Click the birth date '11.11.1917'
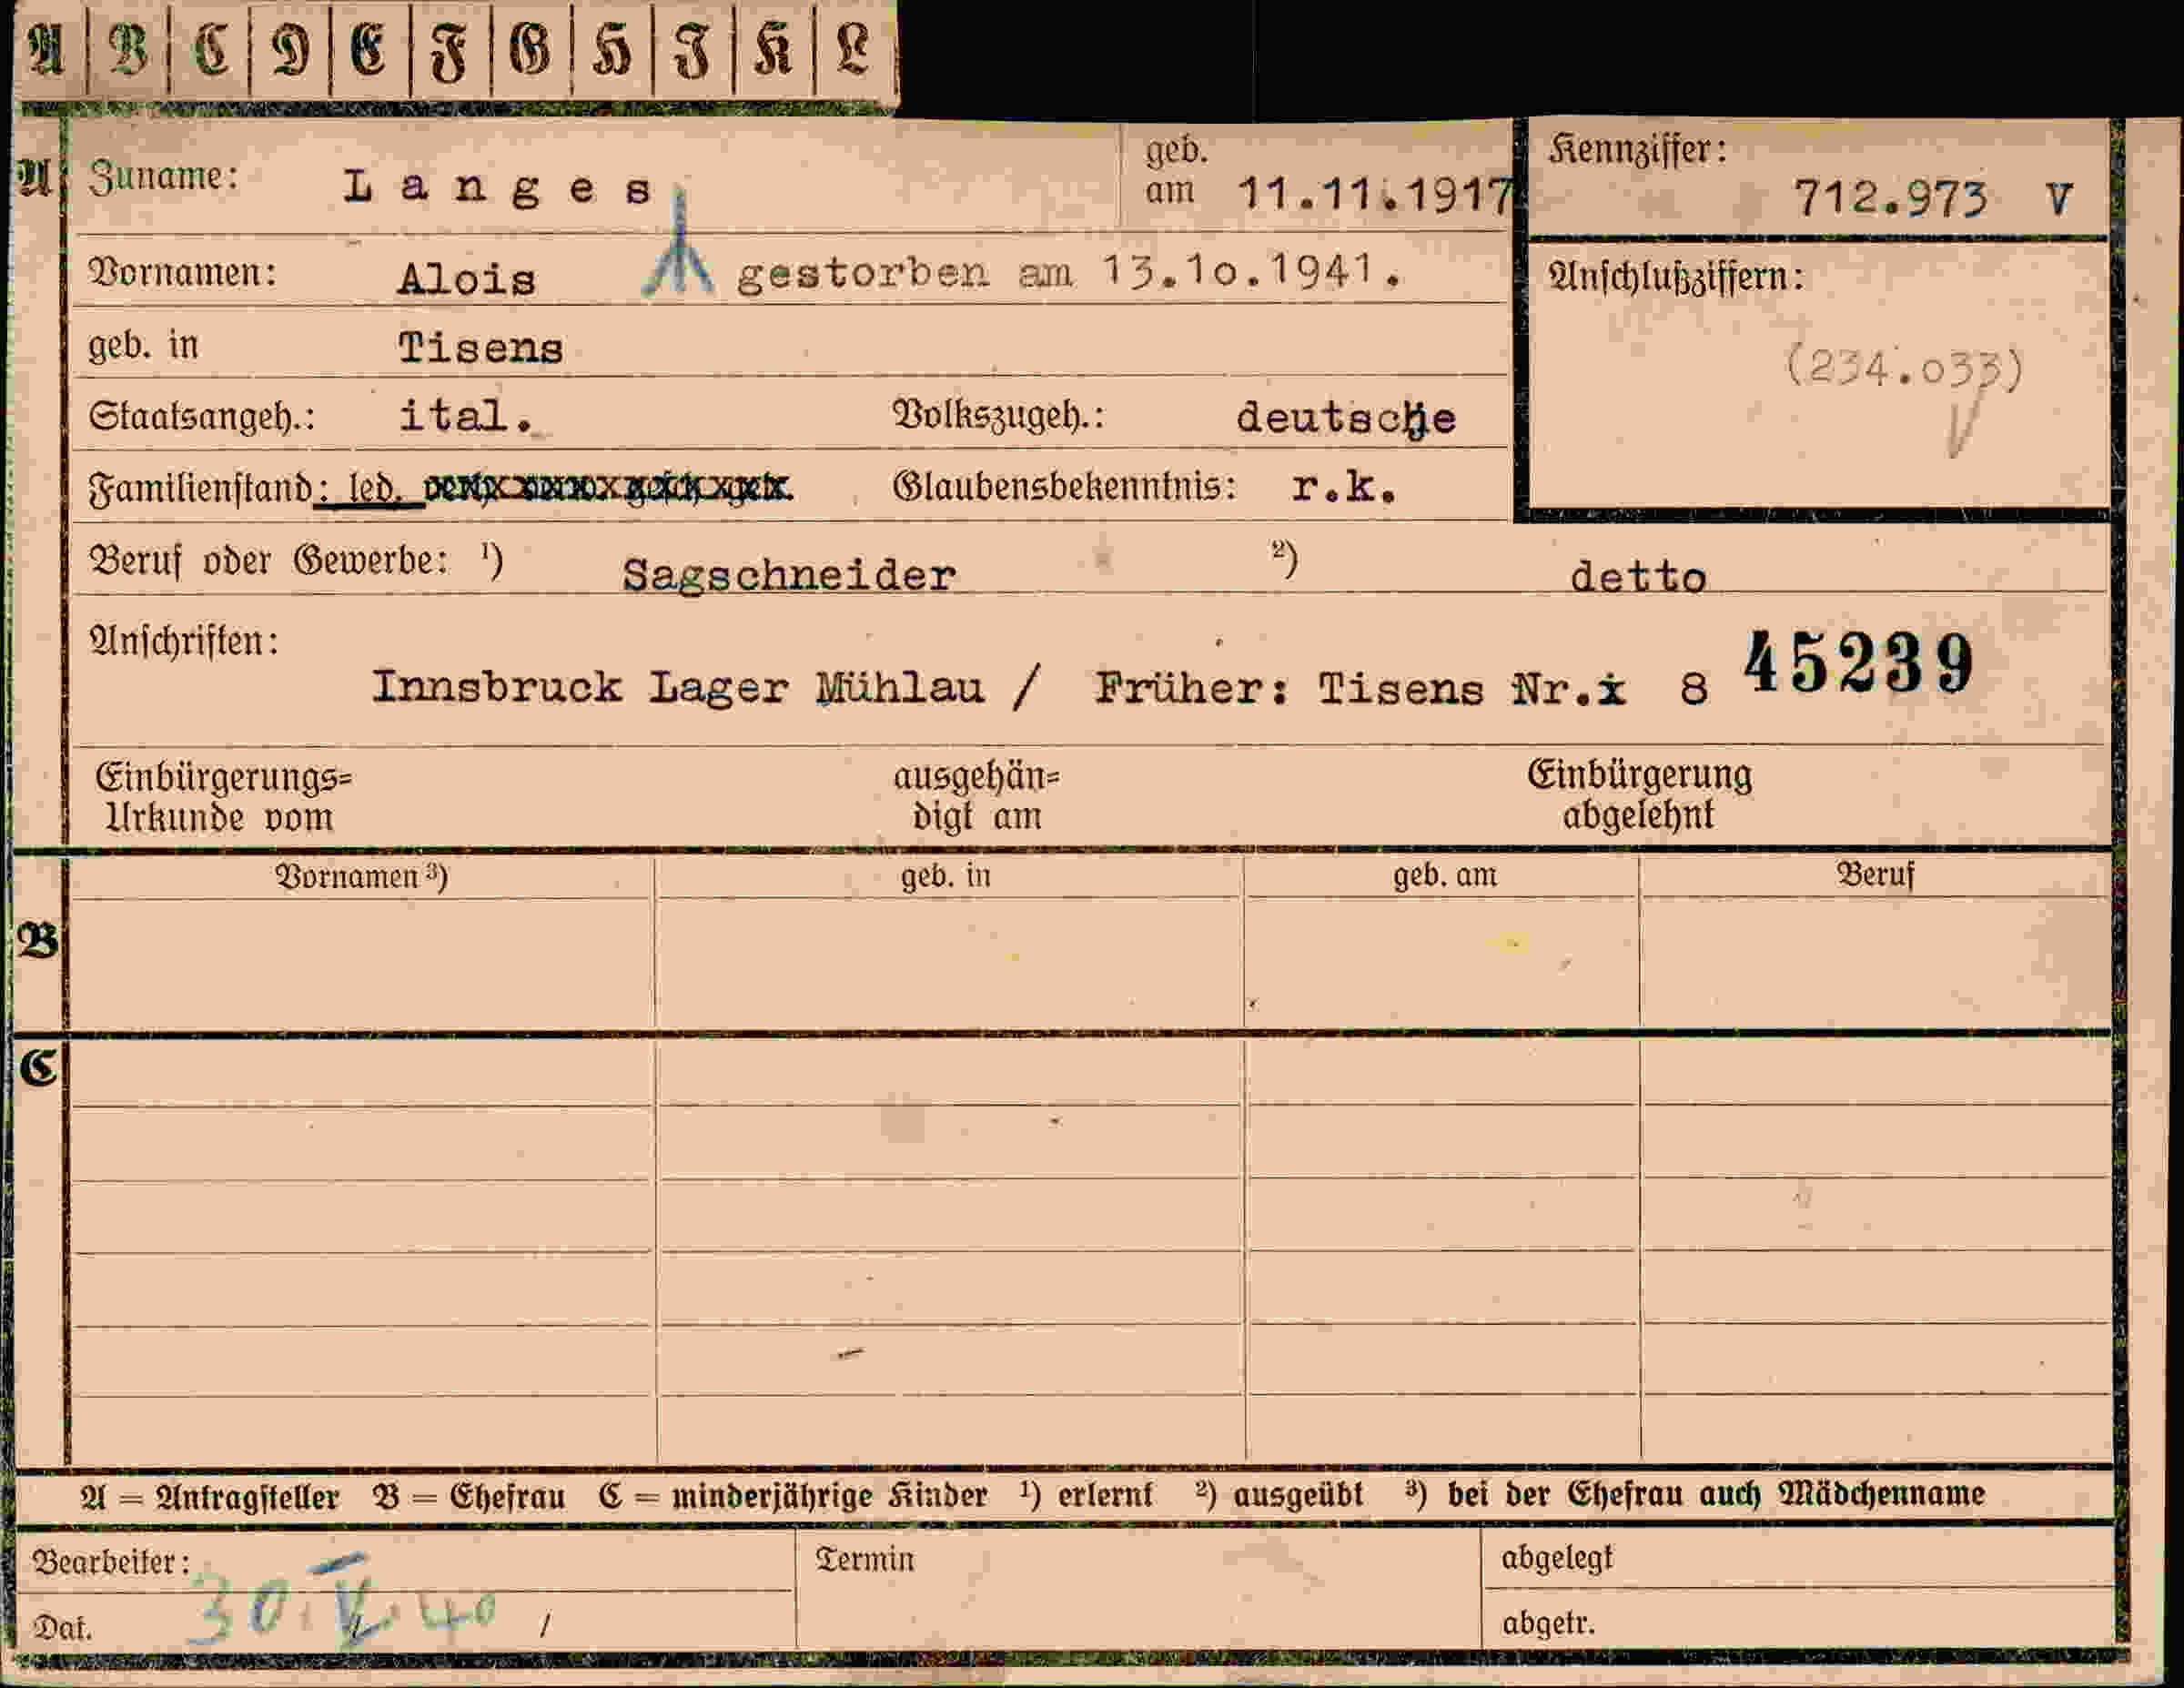Screen dimensions: 2184x1688 click(x=1375, y=195)
